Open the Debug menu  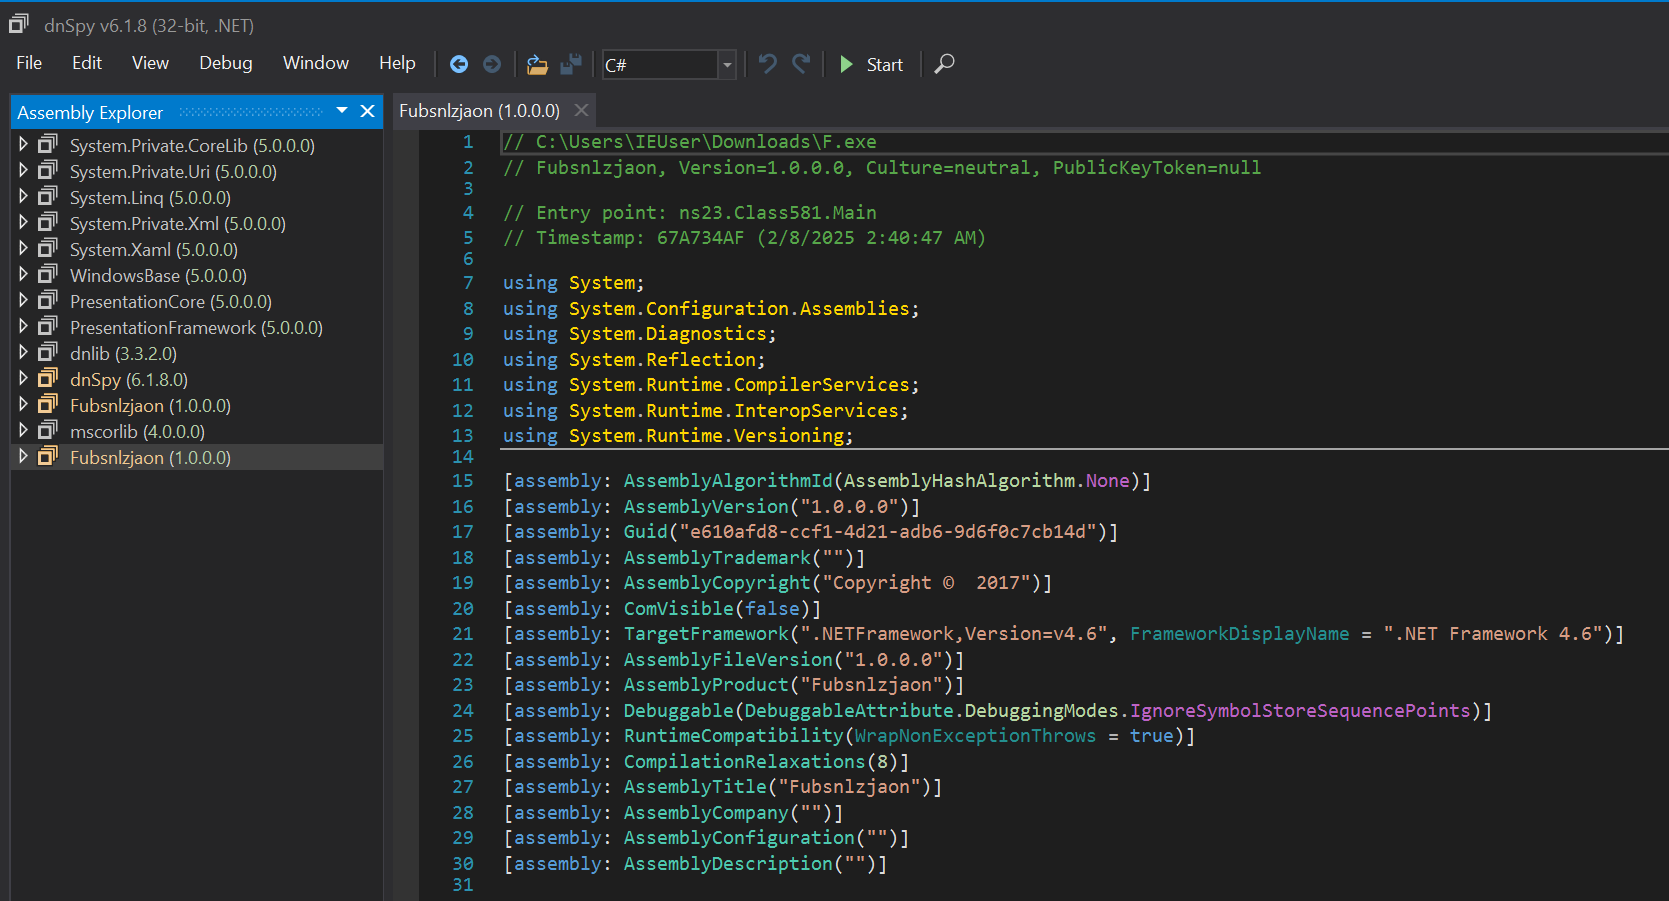[226, 63]
